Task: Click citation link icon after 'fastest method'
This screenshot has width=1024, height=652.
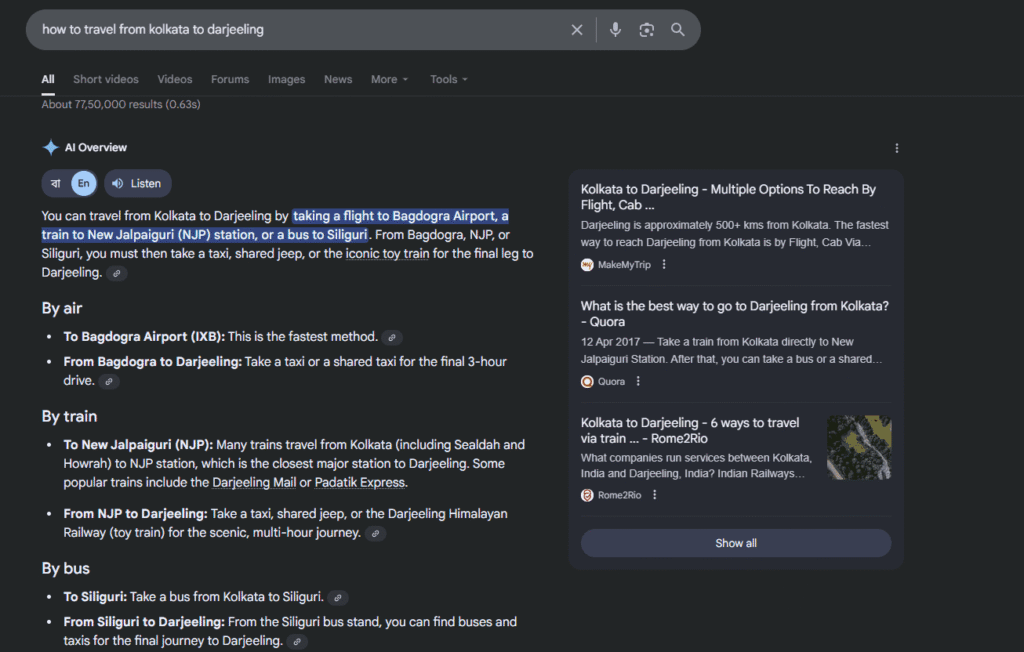Action: (393, 338)
